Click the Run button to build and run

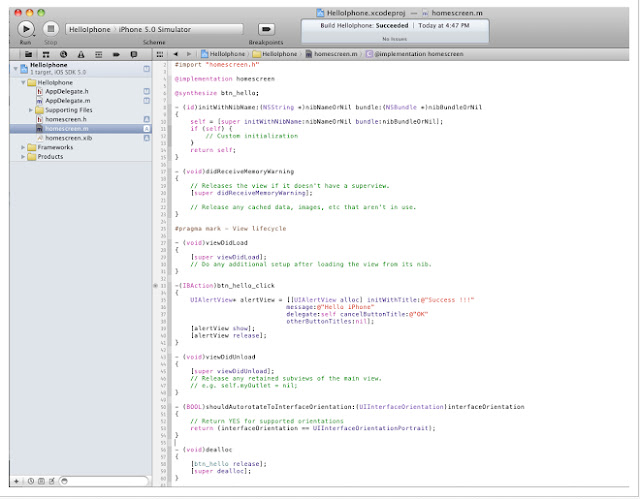pos(26,29)
